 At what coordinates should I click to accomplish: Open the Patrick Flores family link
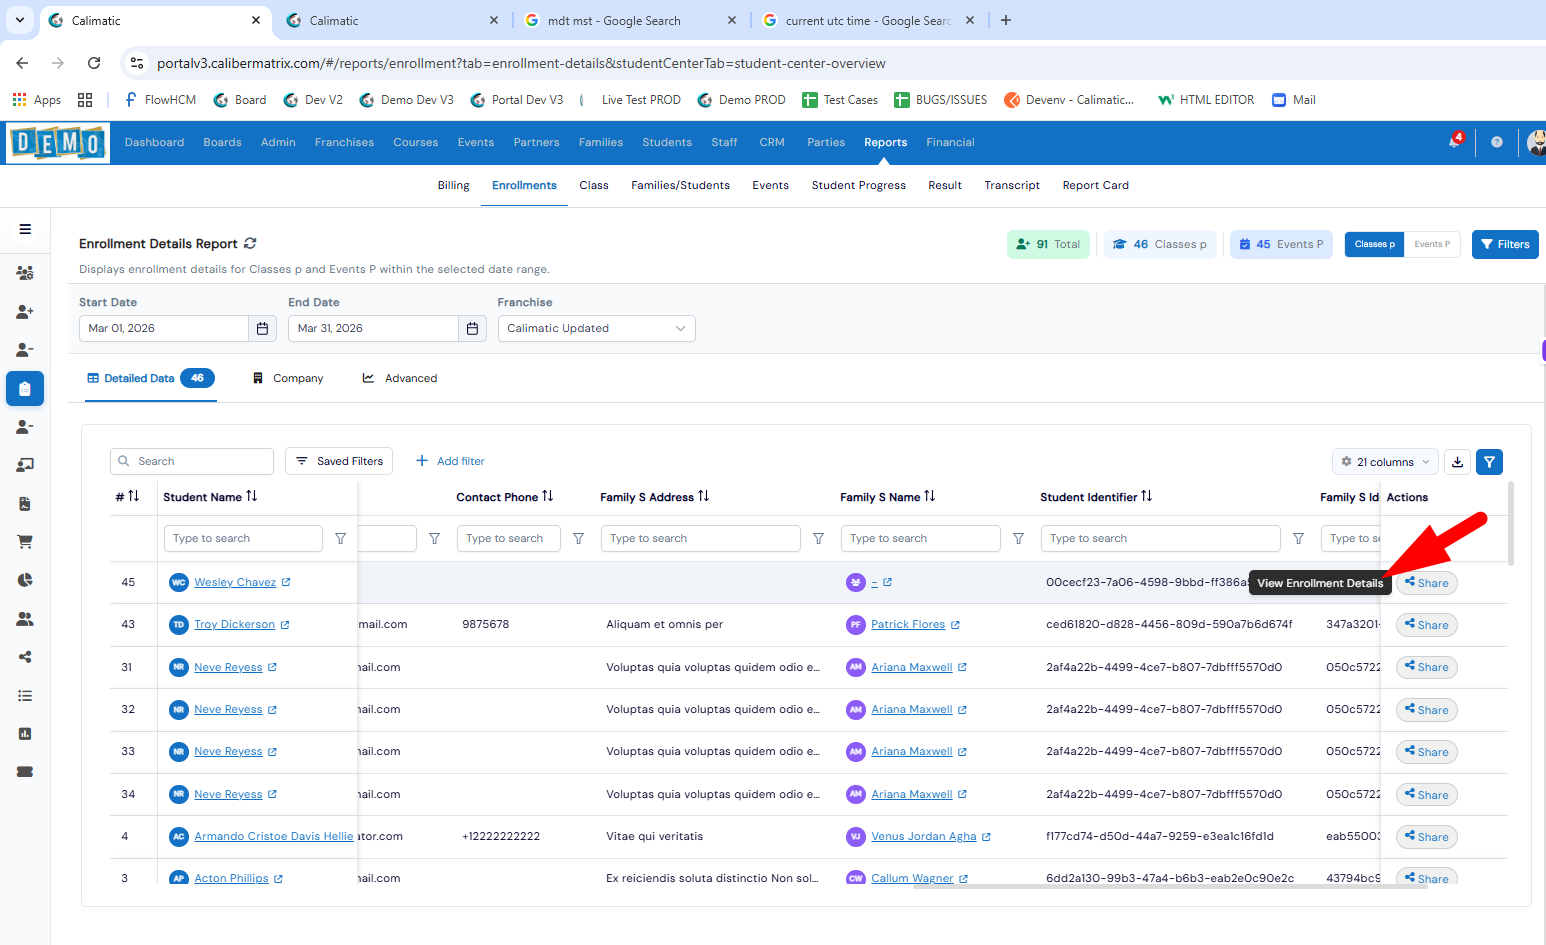[x=907, y=624]
